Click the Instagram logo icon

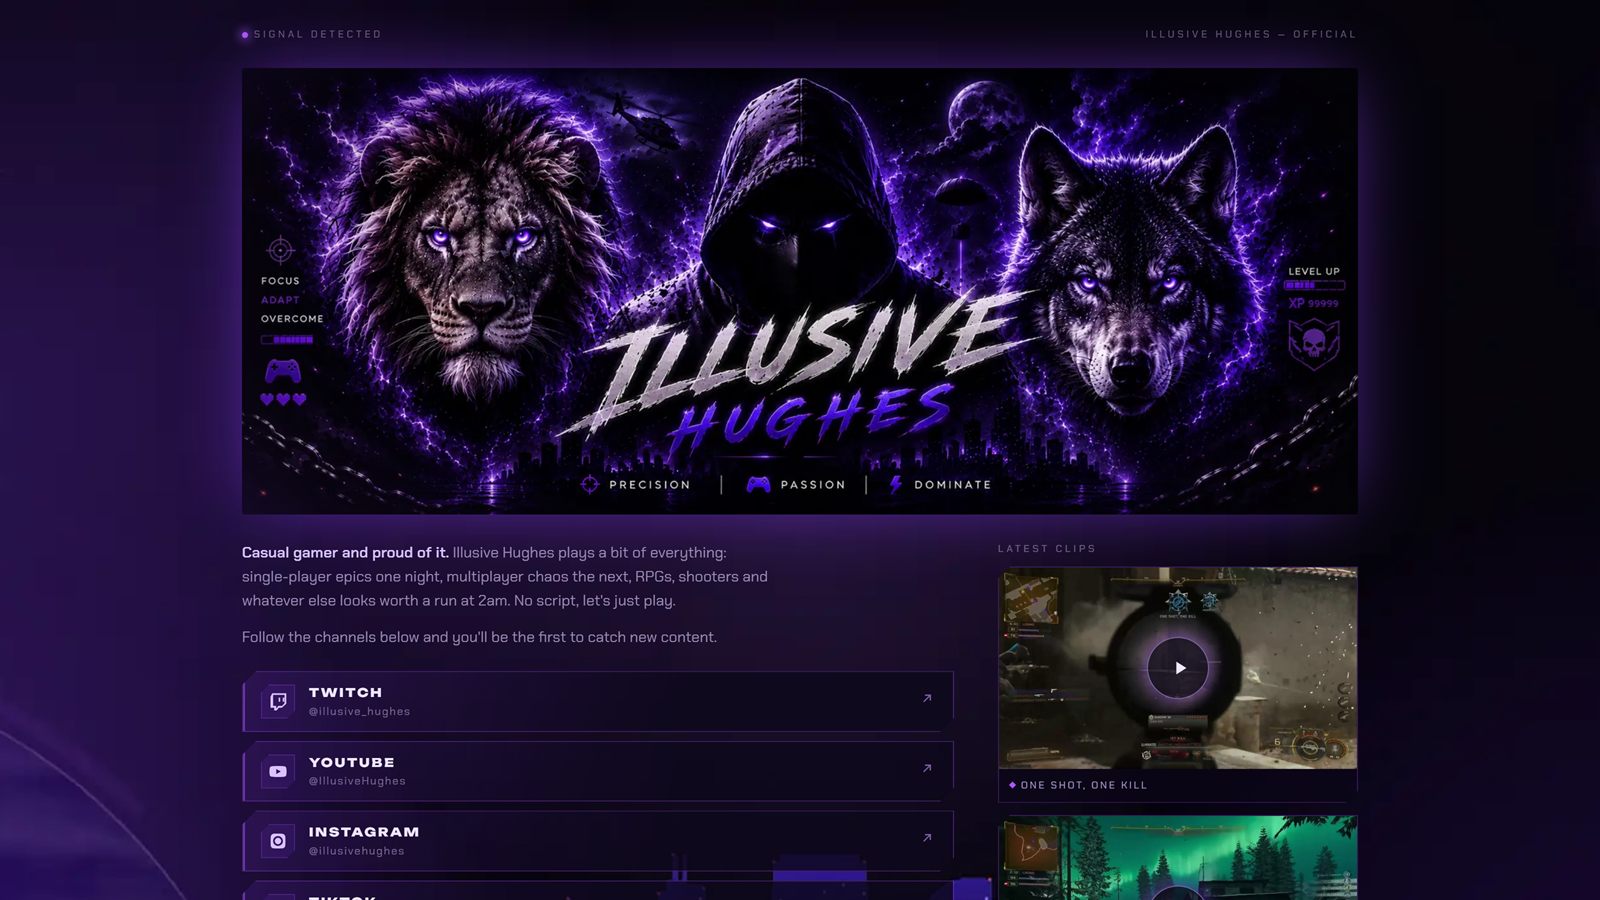(278, 841)
